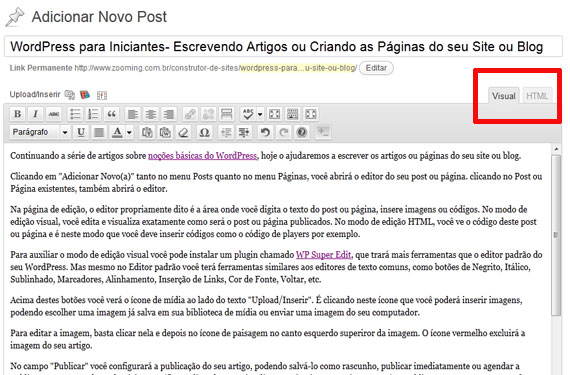Viewport: 570px width, 375px height.
Task: Open the WP Super Edit link
Action: (324, 255)
